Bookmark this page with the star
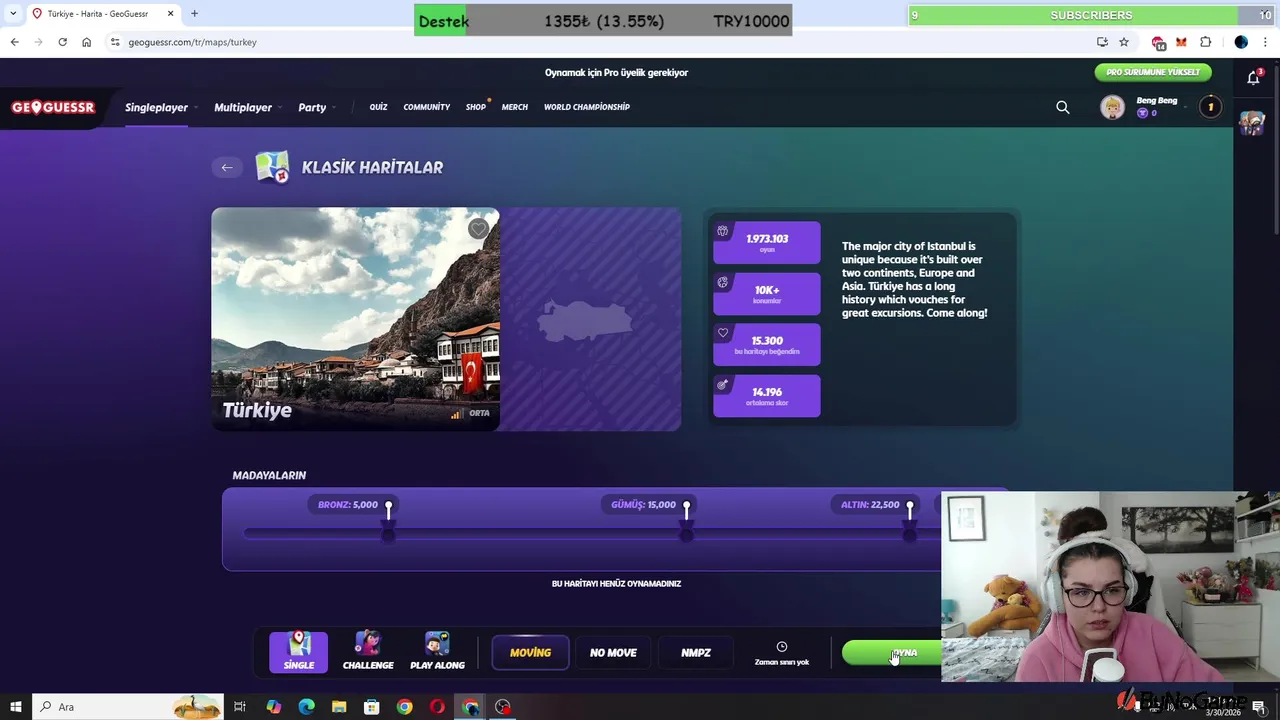 pos(1124,42)
